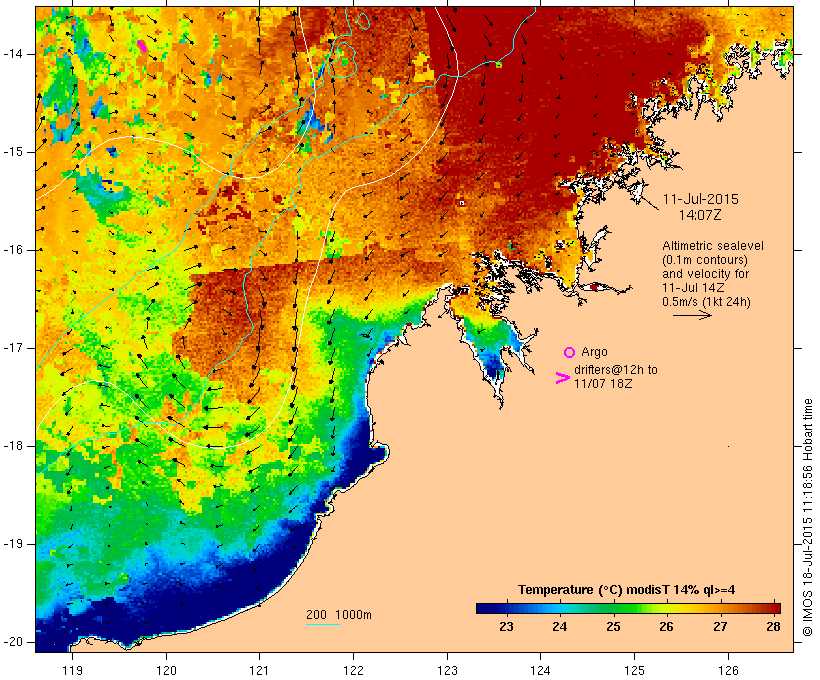Screen dimensions: 820x680
Task: Click the '121' longitude axis label
Action: 259,670
